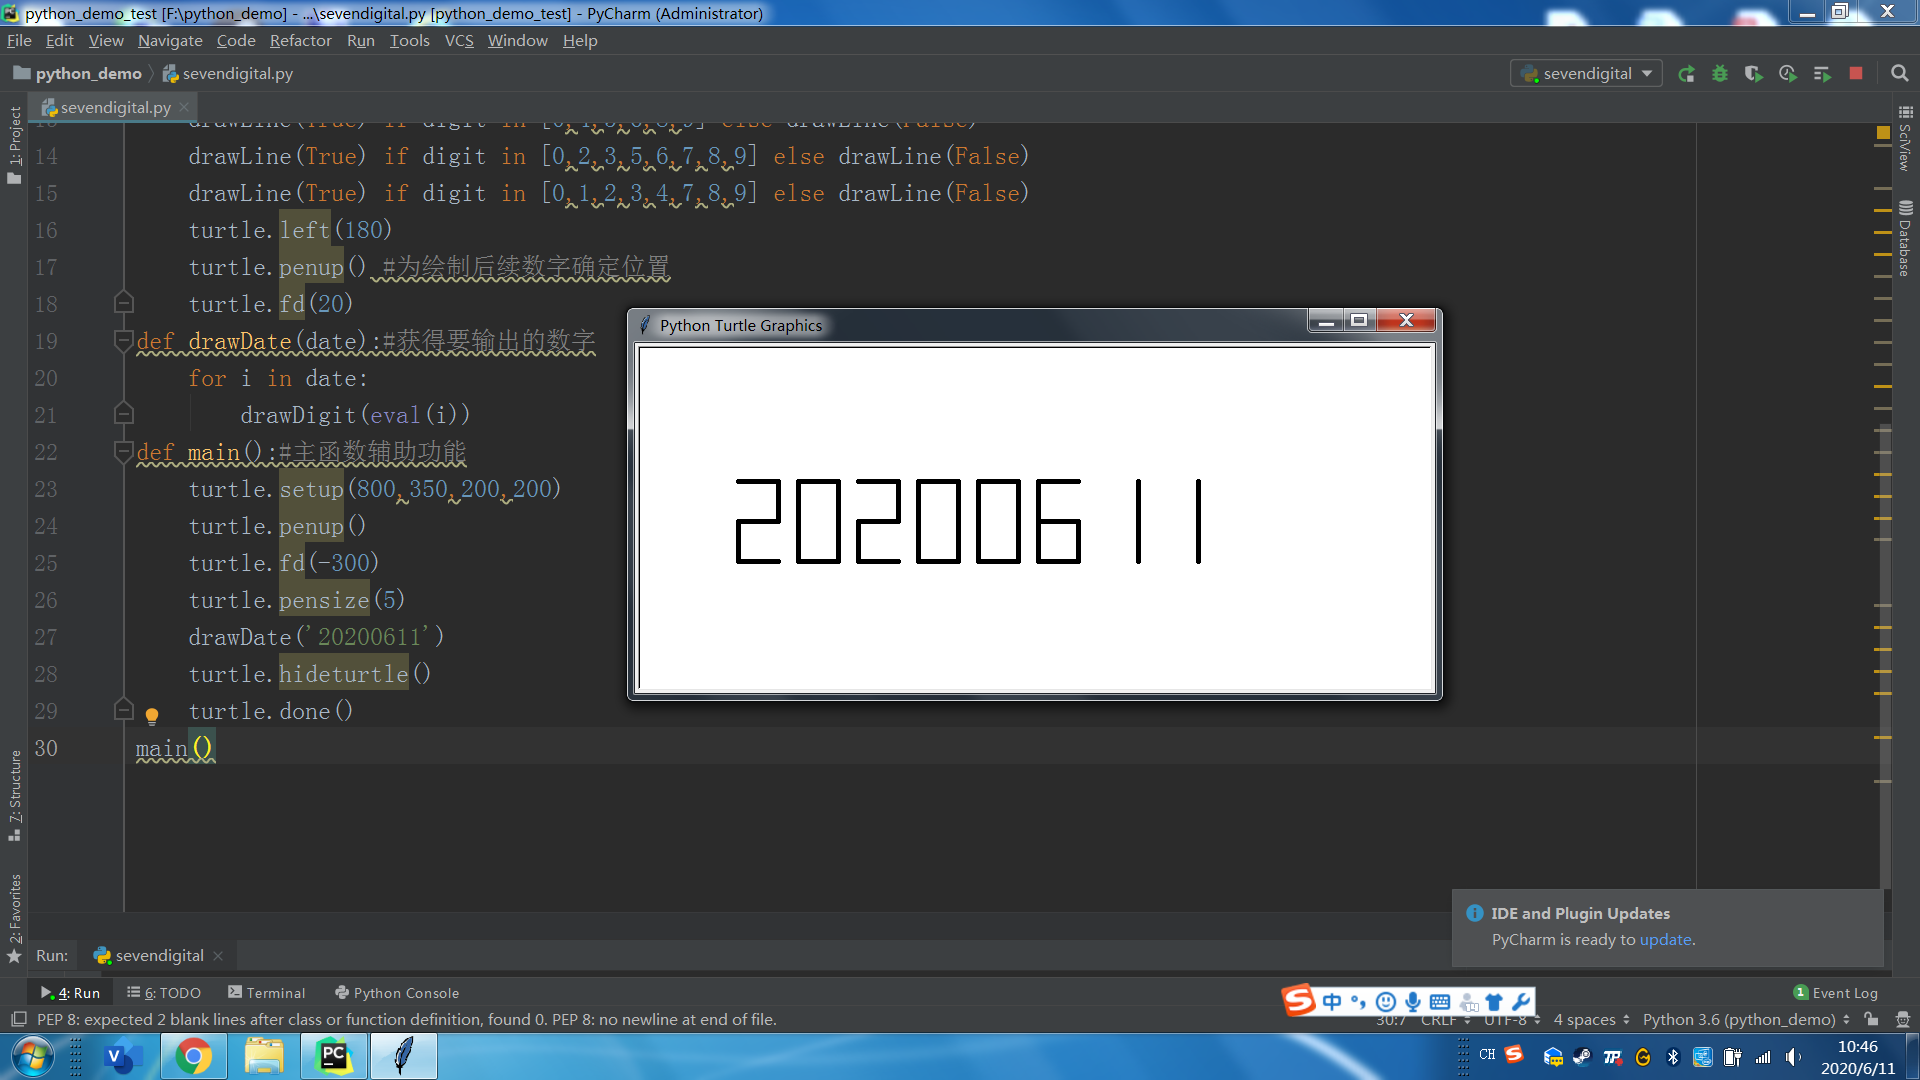Toggle the Favorites tool window
1920x1080 pixels.
(x=15, y=908)
